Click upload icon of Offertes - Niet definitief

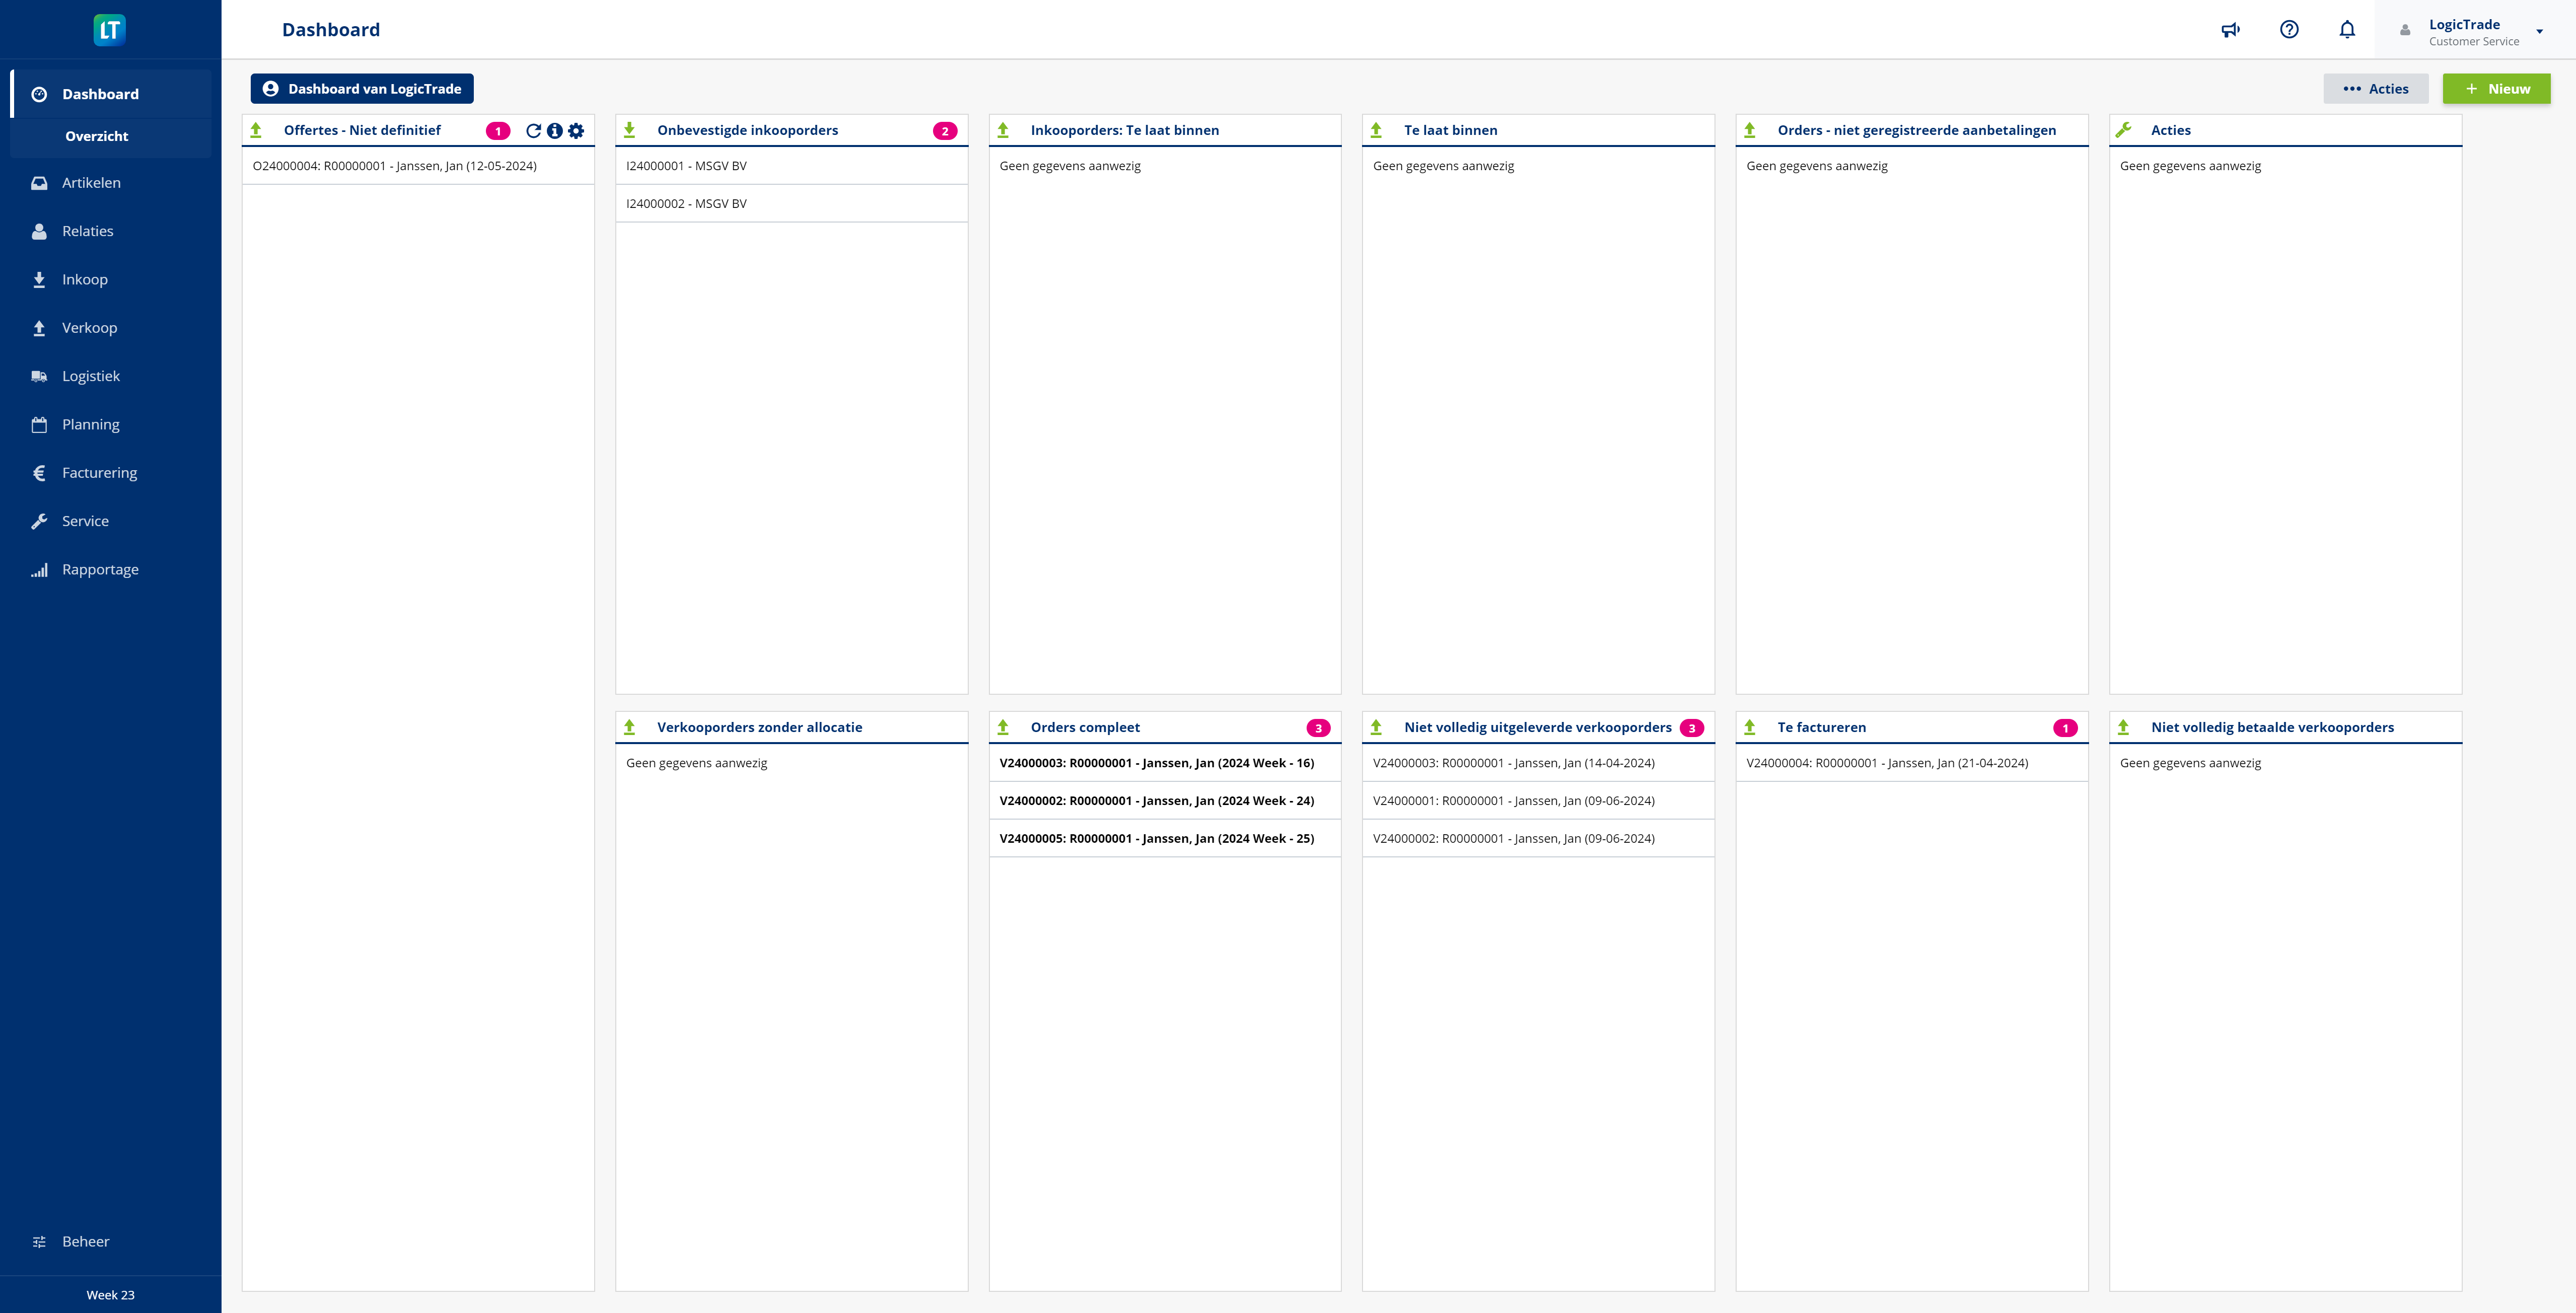[x=256, y=130]
